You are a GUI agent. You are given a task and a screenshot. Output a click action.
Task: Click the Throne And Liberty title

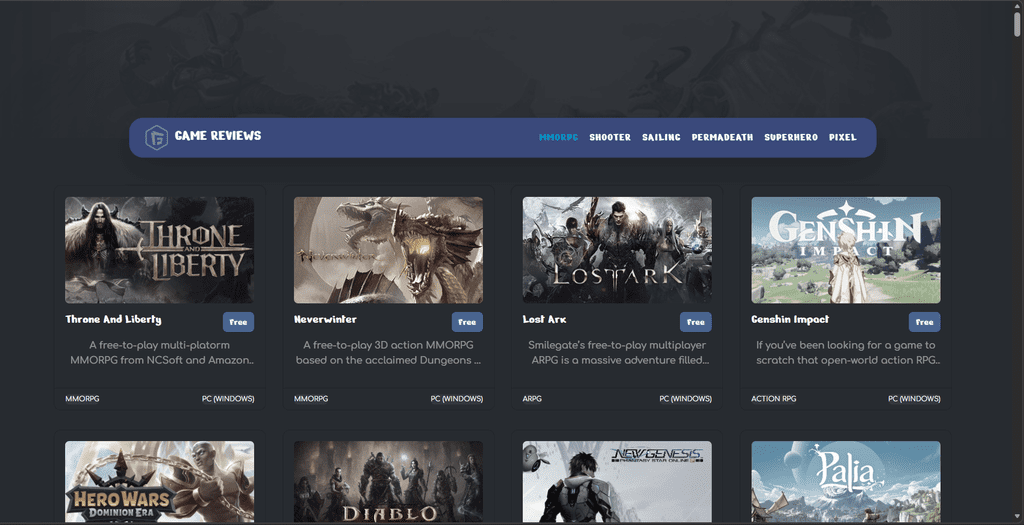[x=113, y=319]
